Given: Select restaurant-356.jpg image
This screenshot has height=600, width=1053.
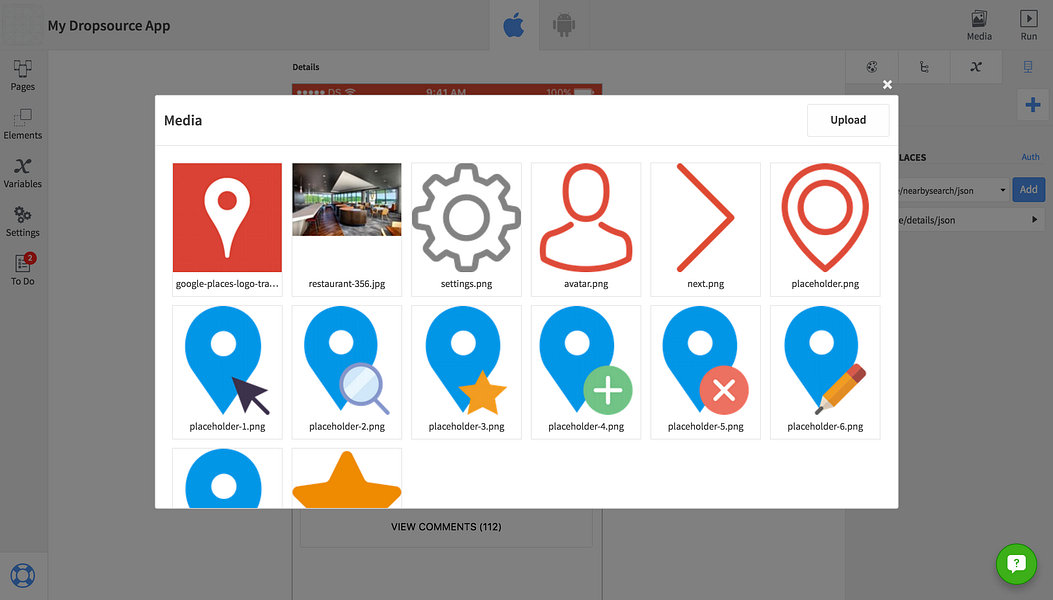Looking at the screenshot, I should click(347, 229).
